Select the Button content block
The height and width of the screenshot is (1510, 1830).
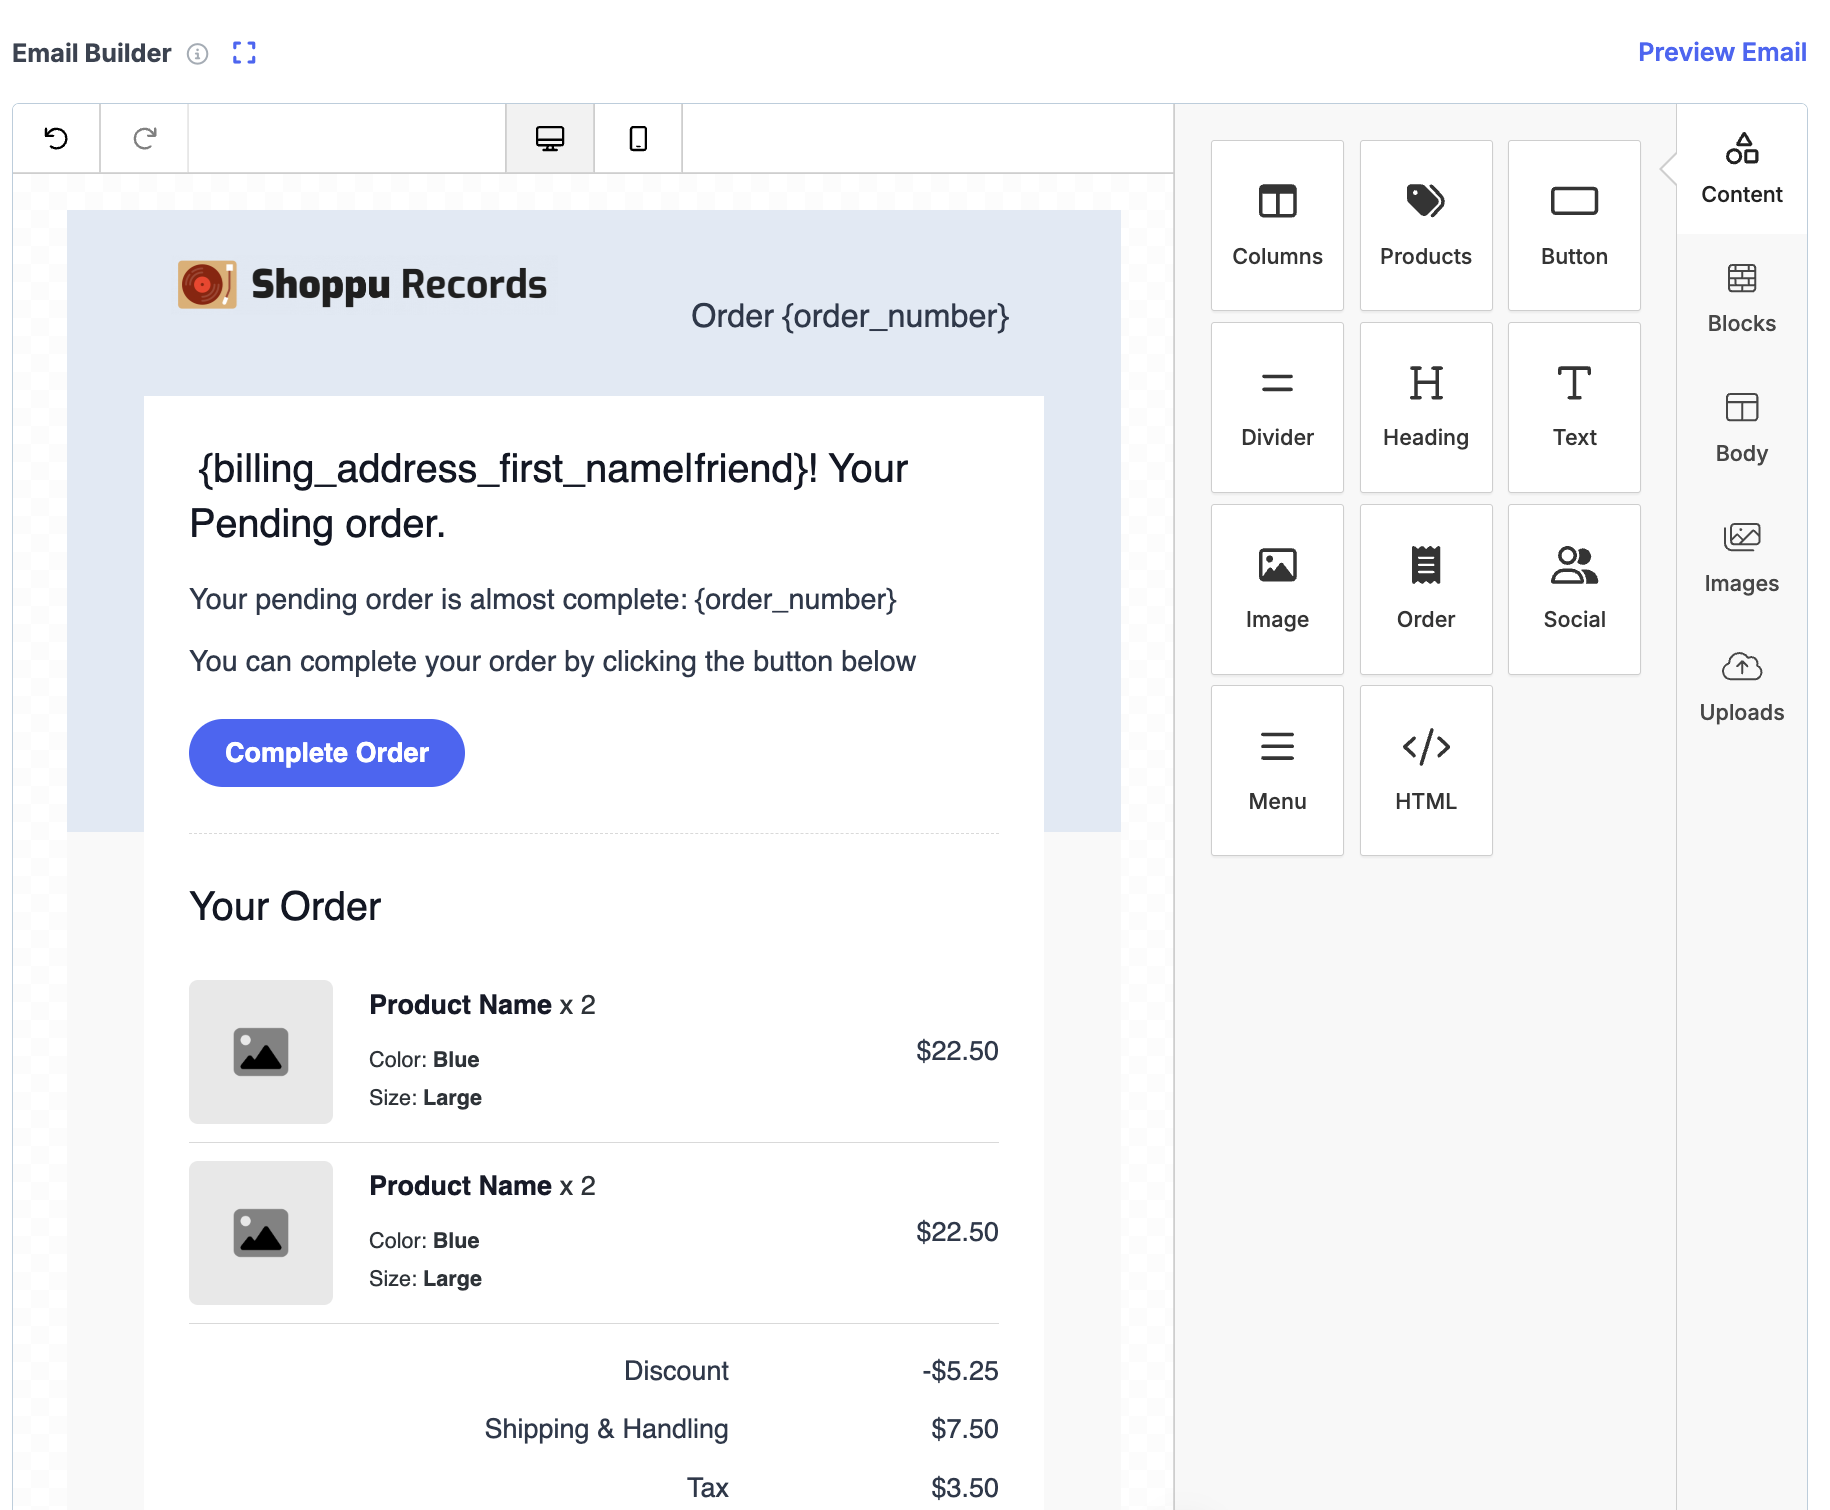pos(1574,226)
